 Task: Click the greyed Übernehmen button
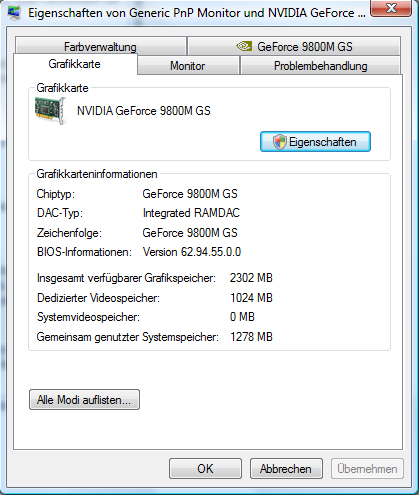[x=367, y=469]
